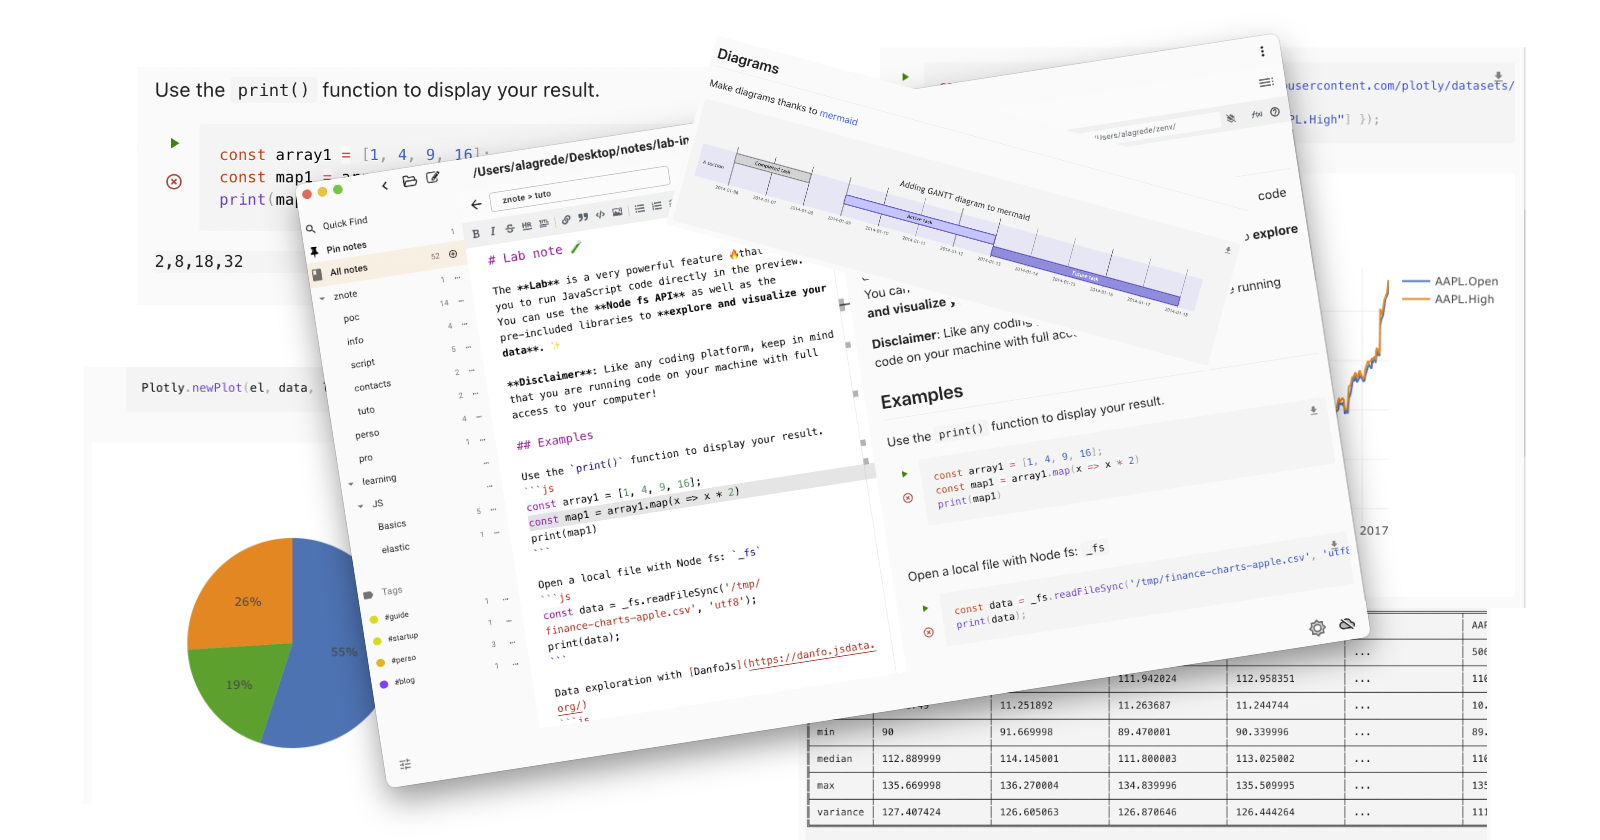The image size is (1600, 840).
Task: Insert code block with the code icon
Action: coord(600,214)
